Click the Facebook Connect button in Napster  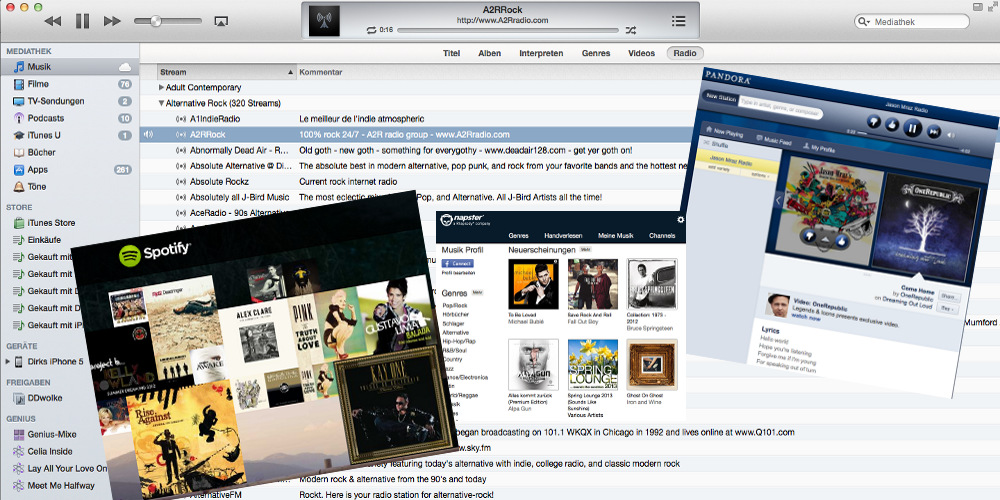(x=458, y=263)
